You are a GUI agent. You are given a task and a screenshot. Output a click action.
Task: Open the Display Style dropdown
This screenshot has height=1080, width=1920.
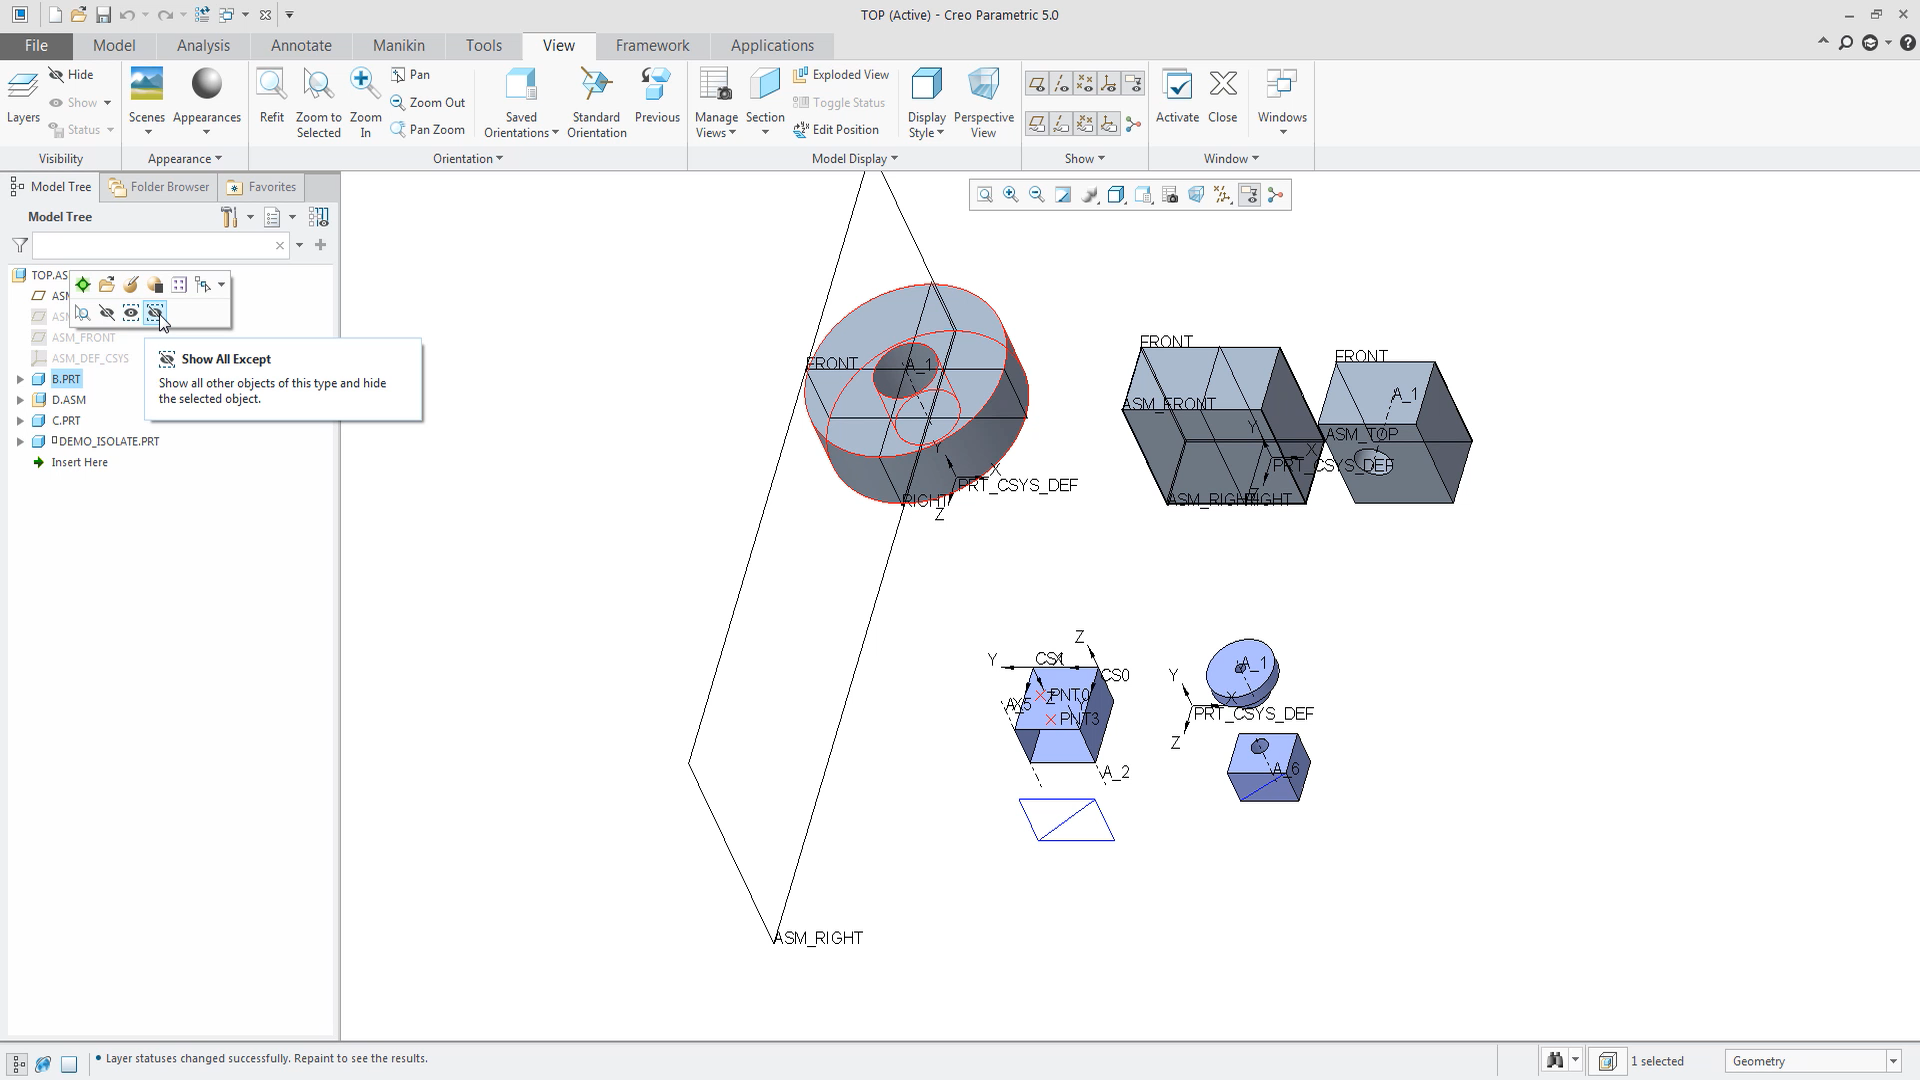tap(926, 125)
